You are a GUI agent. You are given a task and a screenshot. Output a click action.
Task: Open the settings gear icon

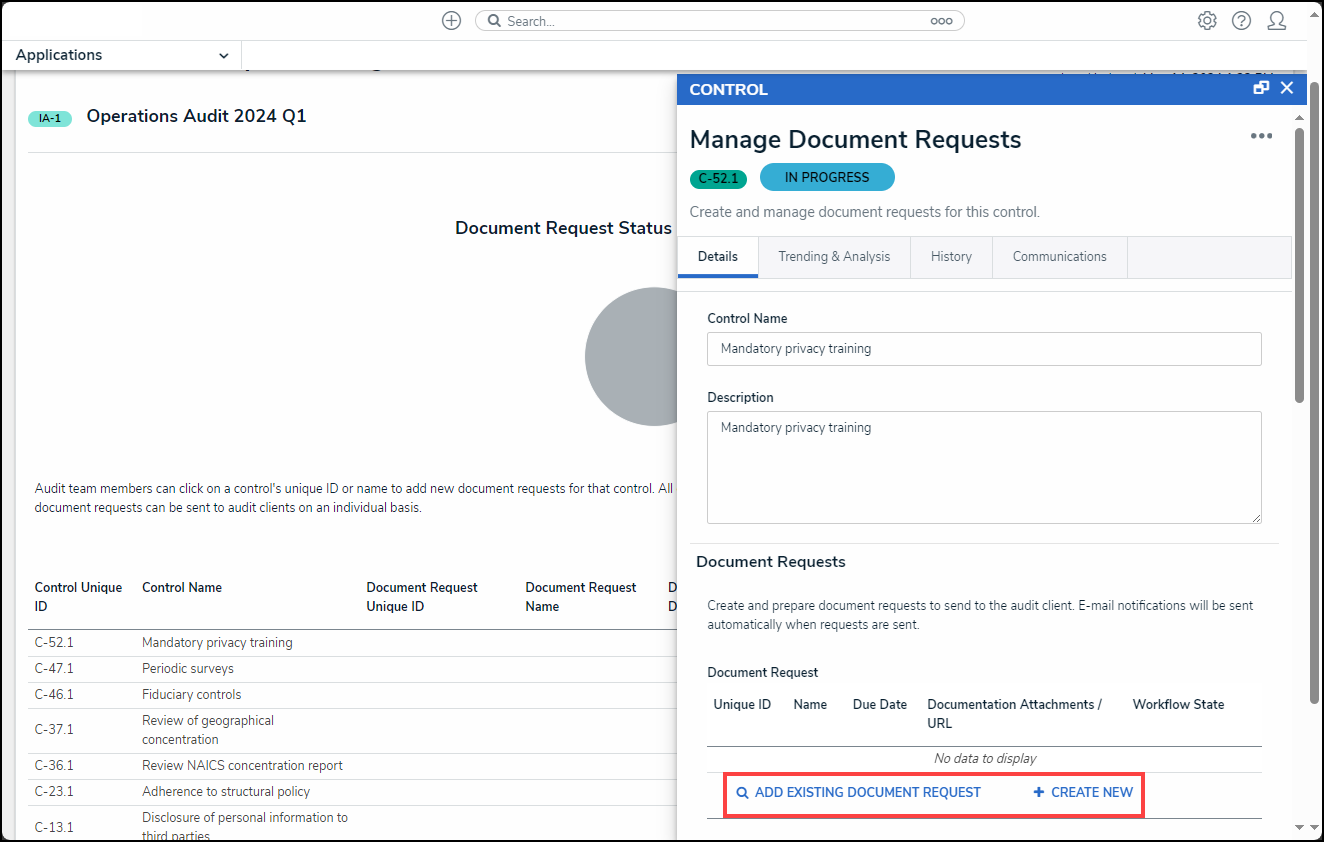tap(1207, 21)
